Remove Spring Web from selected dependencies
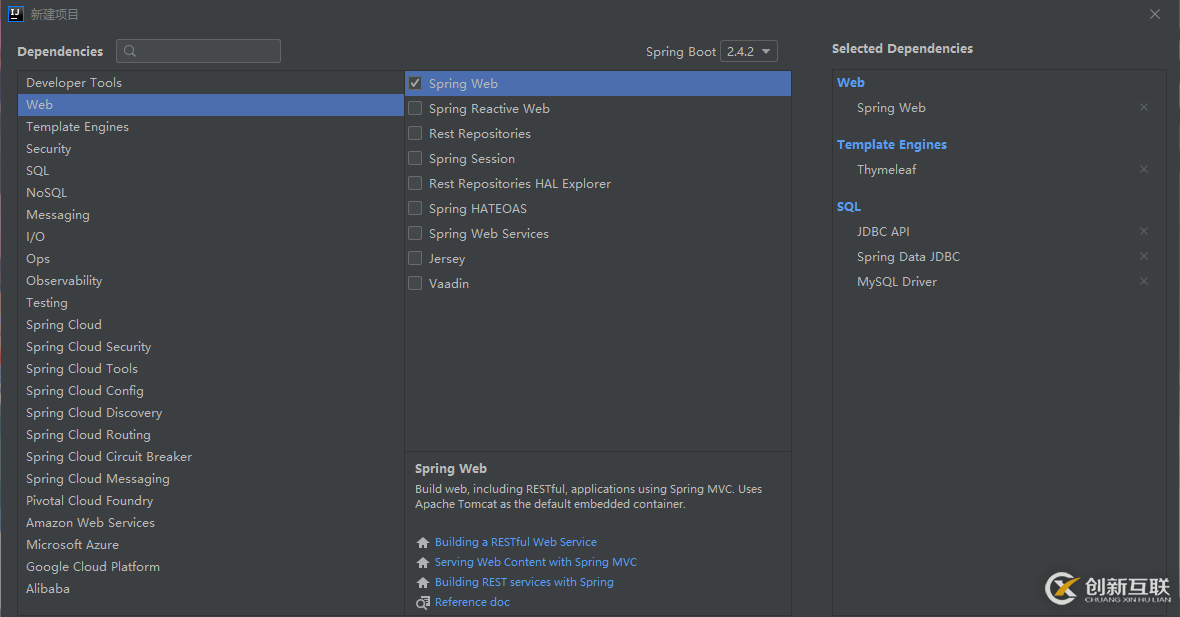 pyautogui.click(x=1144, y=108)
